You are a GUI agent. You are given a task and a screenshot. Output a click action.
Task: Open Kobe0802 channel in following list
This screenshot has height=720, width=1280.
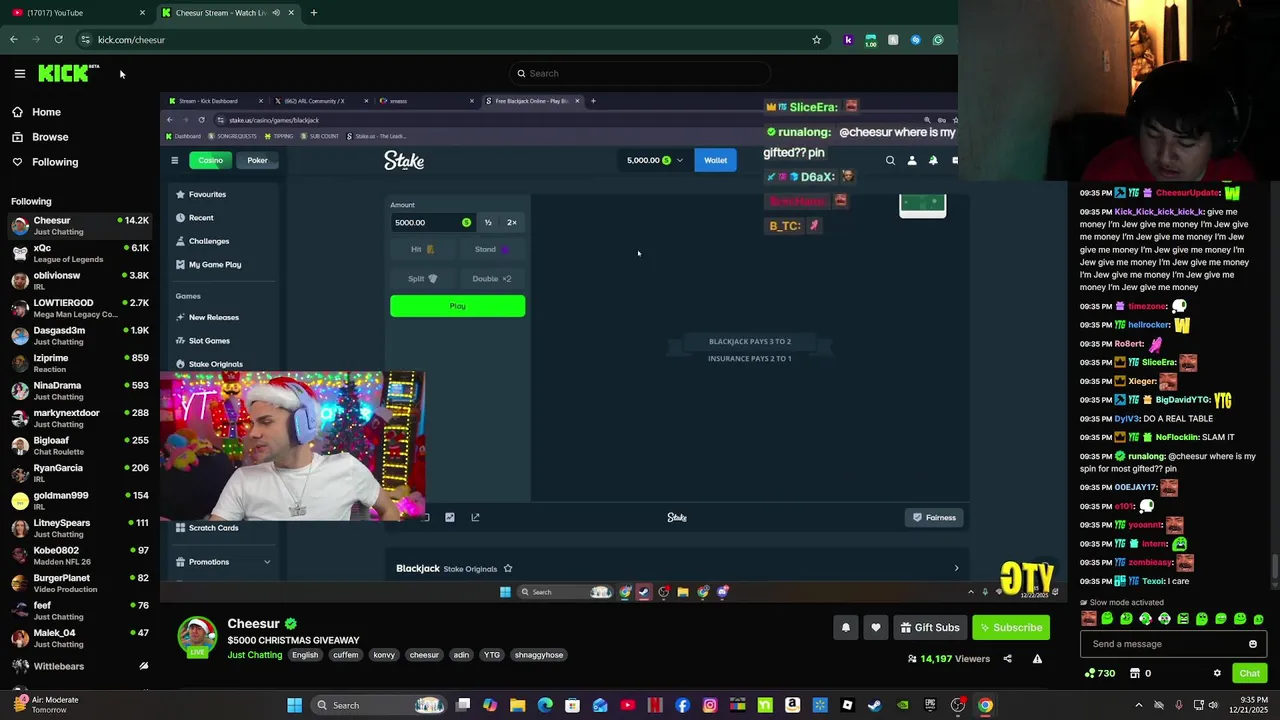coord(78,556)
